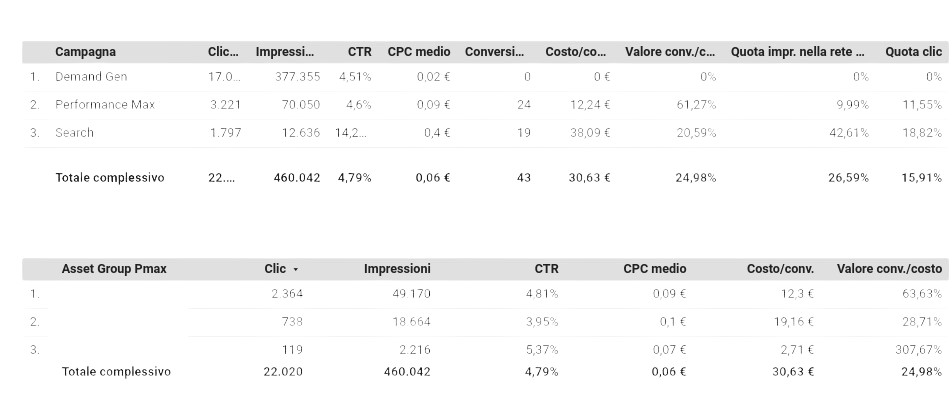Select the Demand Gen campaign row
This screenshot has height=398, width=952.
[x=484, y=77]
